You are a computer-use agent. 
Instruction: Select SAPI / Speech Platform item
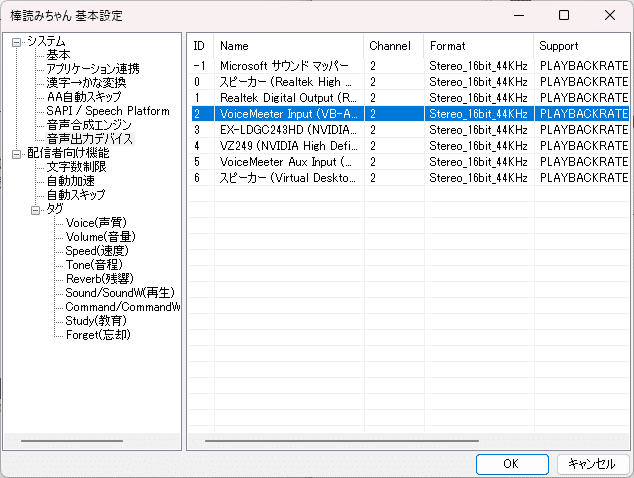[x=108, y=111]
